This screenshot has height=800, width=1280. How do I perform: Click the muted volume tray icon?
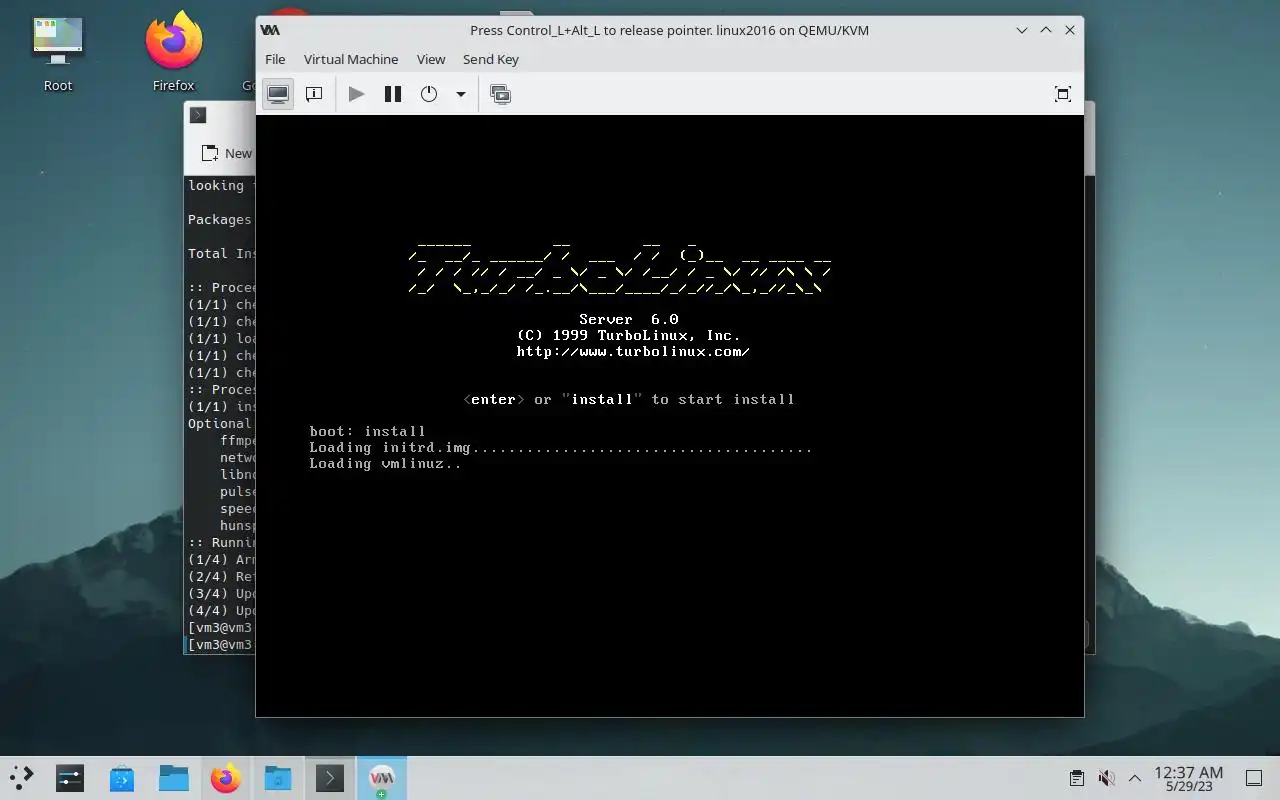click(x=1106, y=778)
